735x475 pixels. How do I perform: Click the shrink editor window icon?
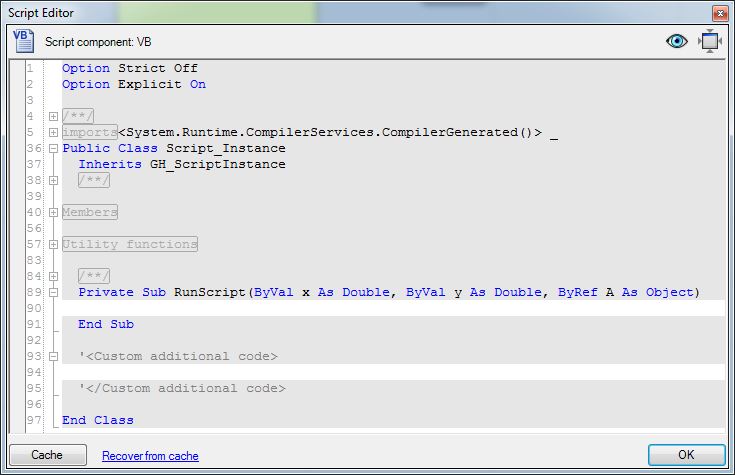(x=710, y=41)
